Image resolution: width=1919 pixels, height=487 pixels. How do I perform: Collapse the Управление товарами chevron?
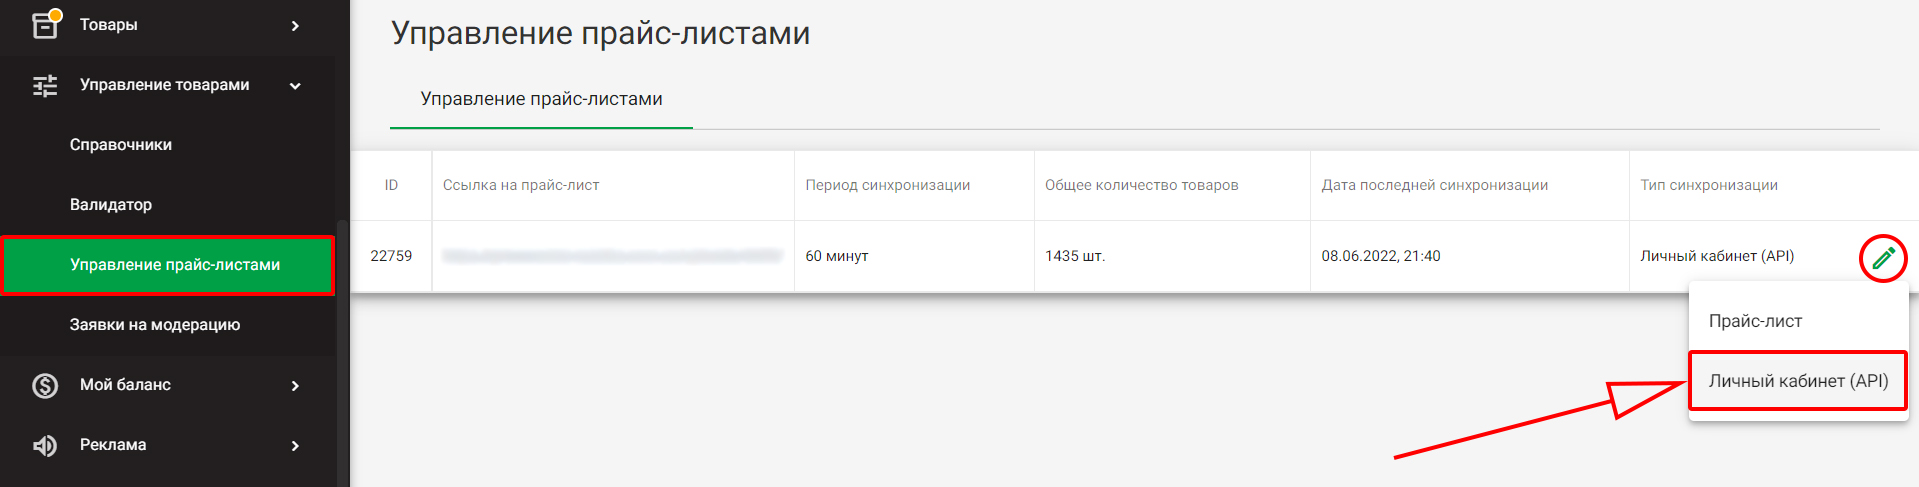point(295,86)
